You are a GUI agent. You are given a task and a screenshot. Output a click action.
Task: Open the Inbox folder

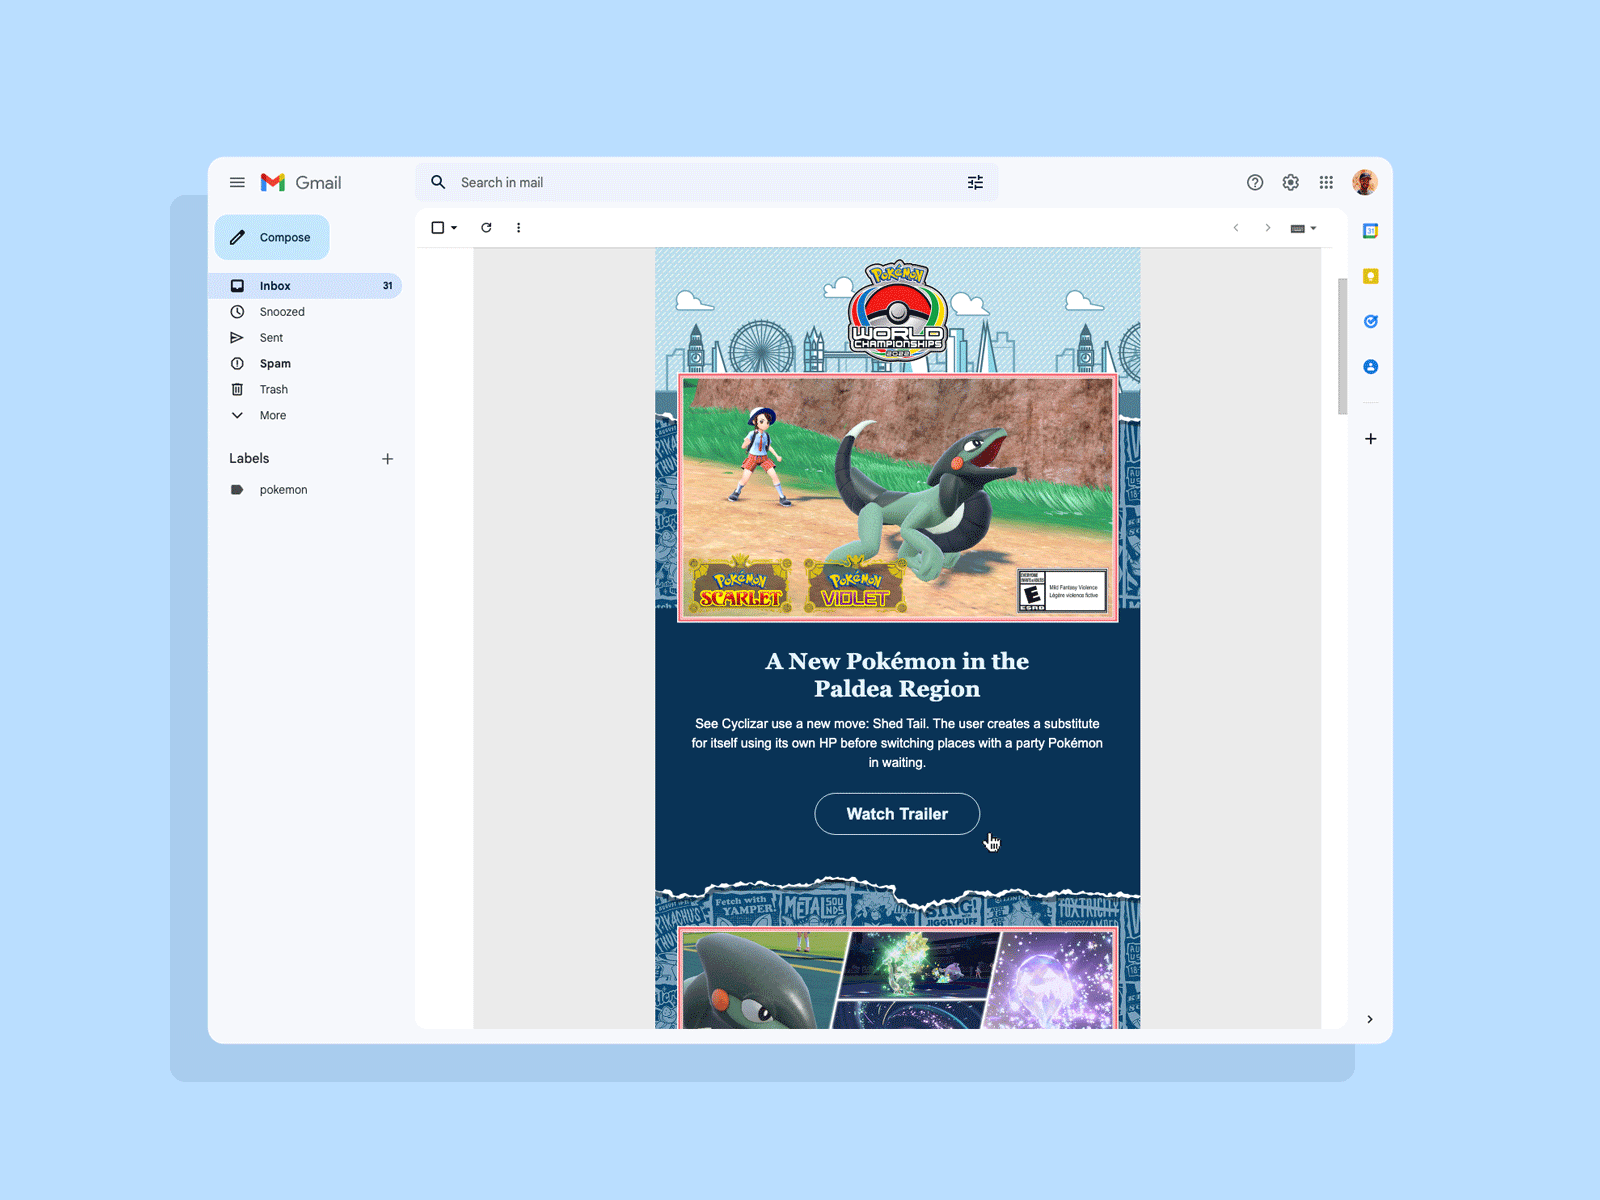(x=305, y=286)
